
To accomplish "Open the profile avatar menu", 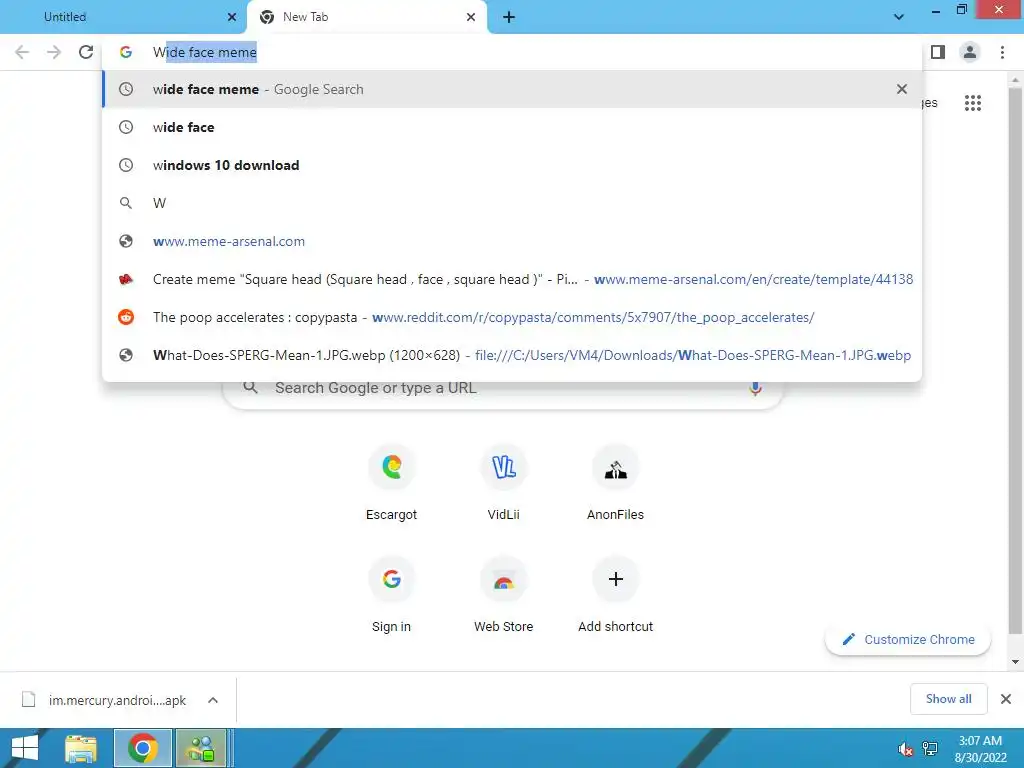I will 970,52.
